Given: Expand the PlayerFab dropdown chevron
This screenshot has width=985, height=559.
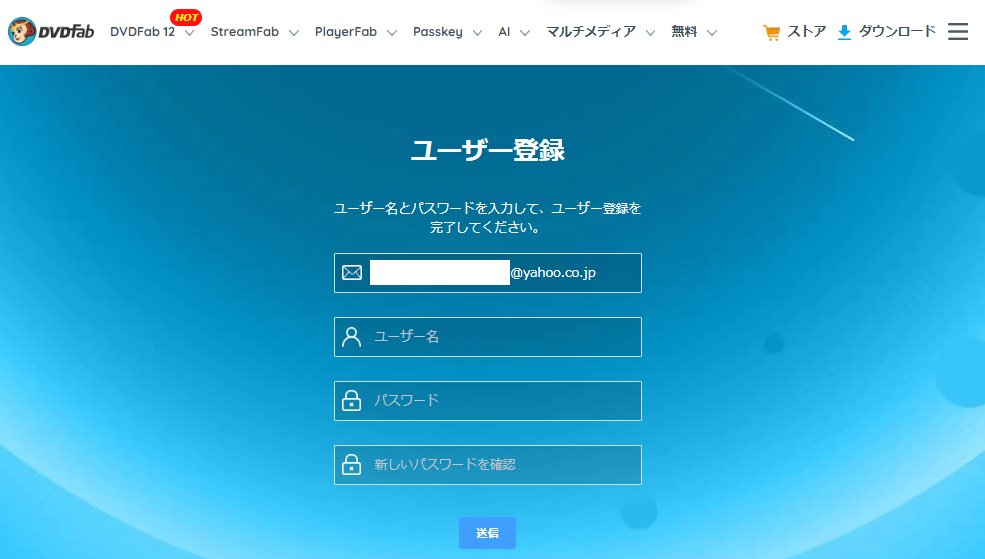Looking at the screenshot, I should click(391, 33).
